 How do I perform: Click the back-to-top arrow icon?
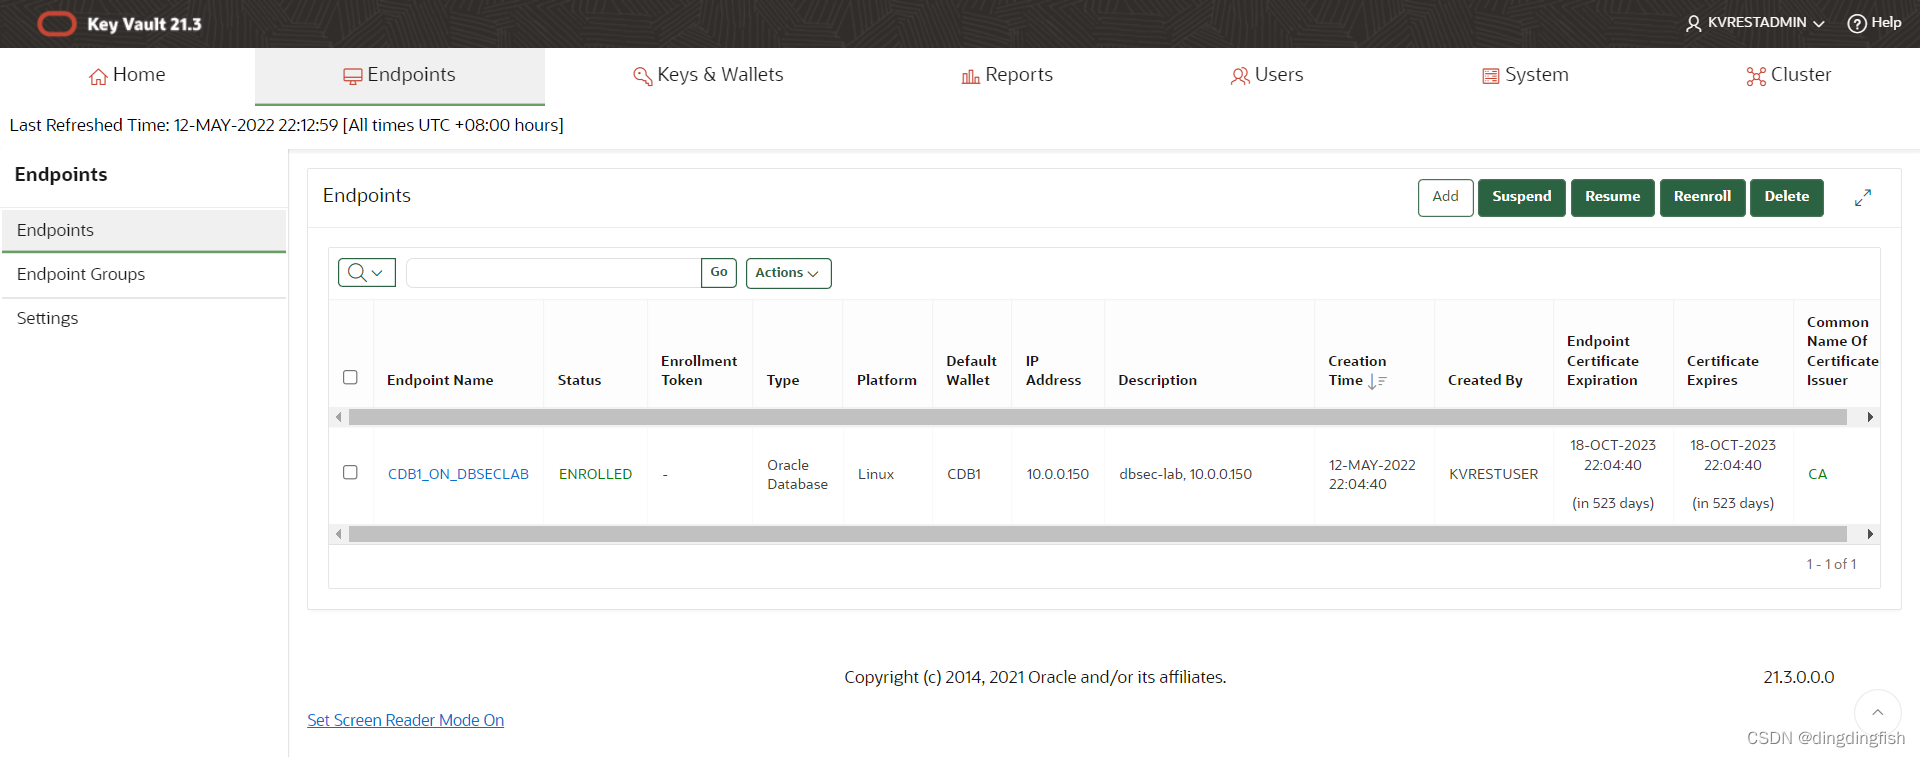(x=1877, y=712)
